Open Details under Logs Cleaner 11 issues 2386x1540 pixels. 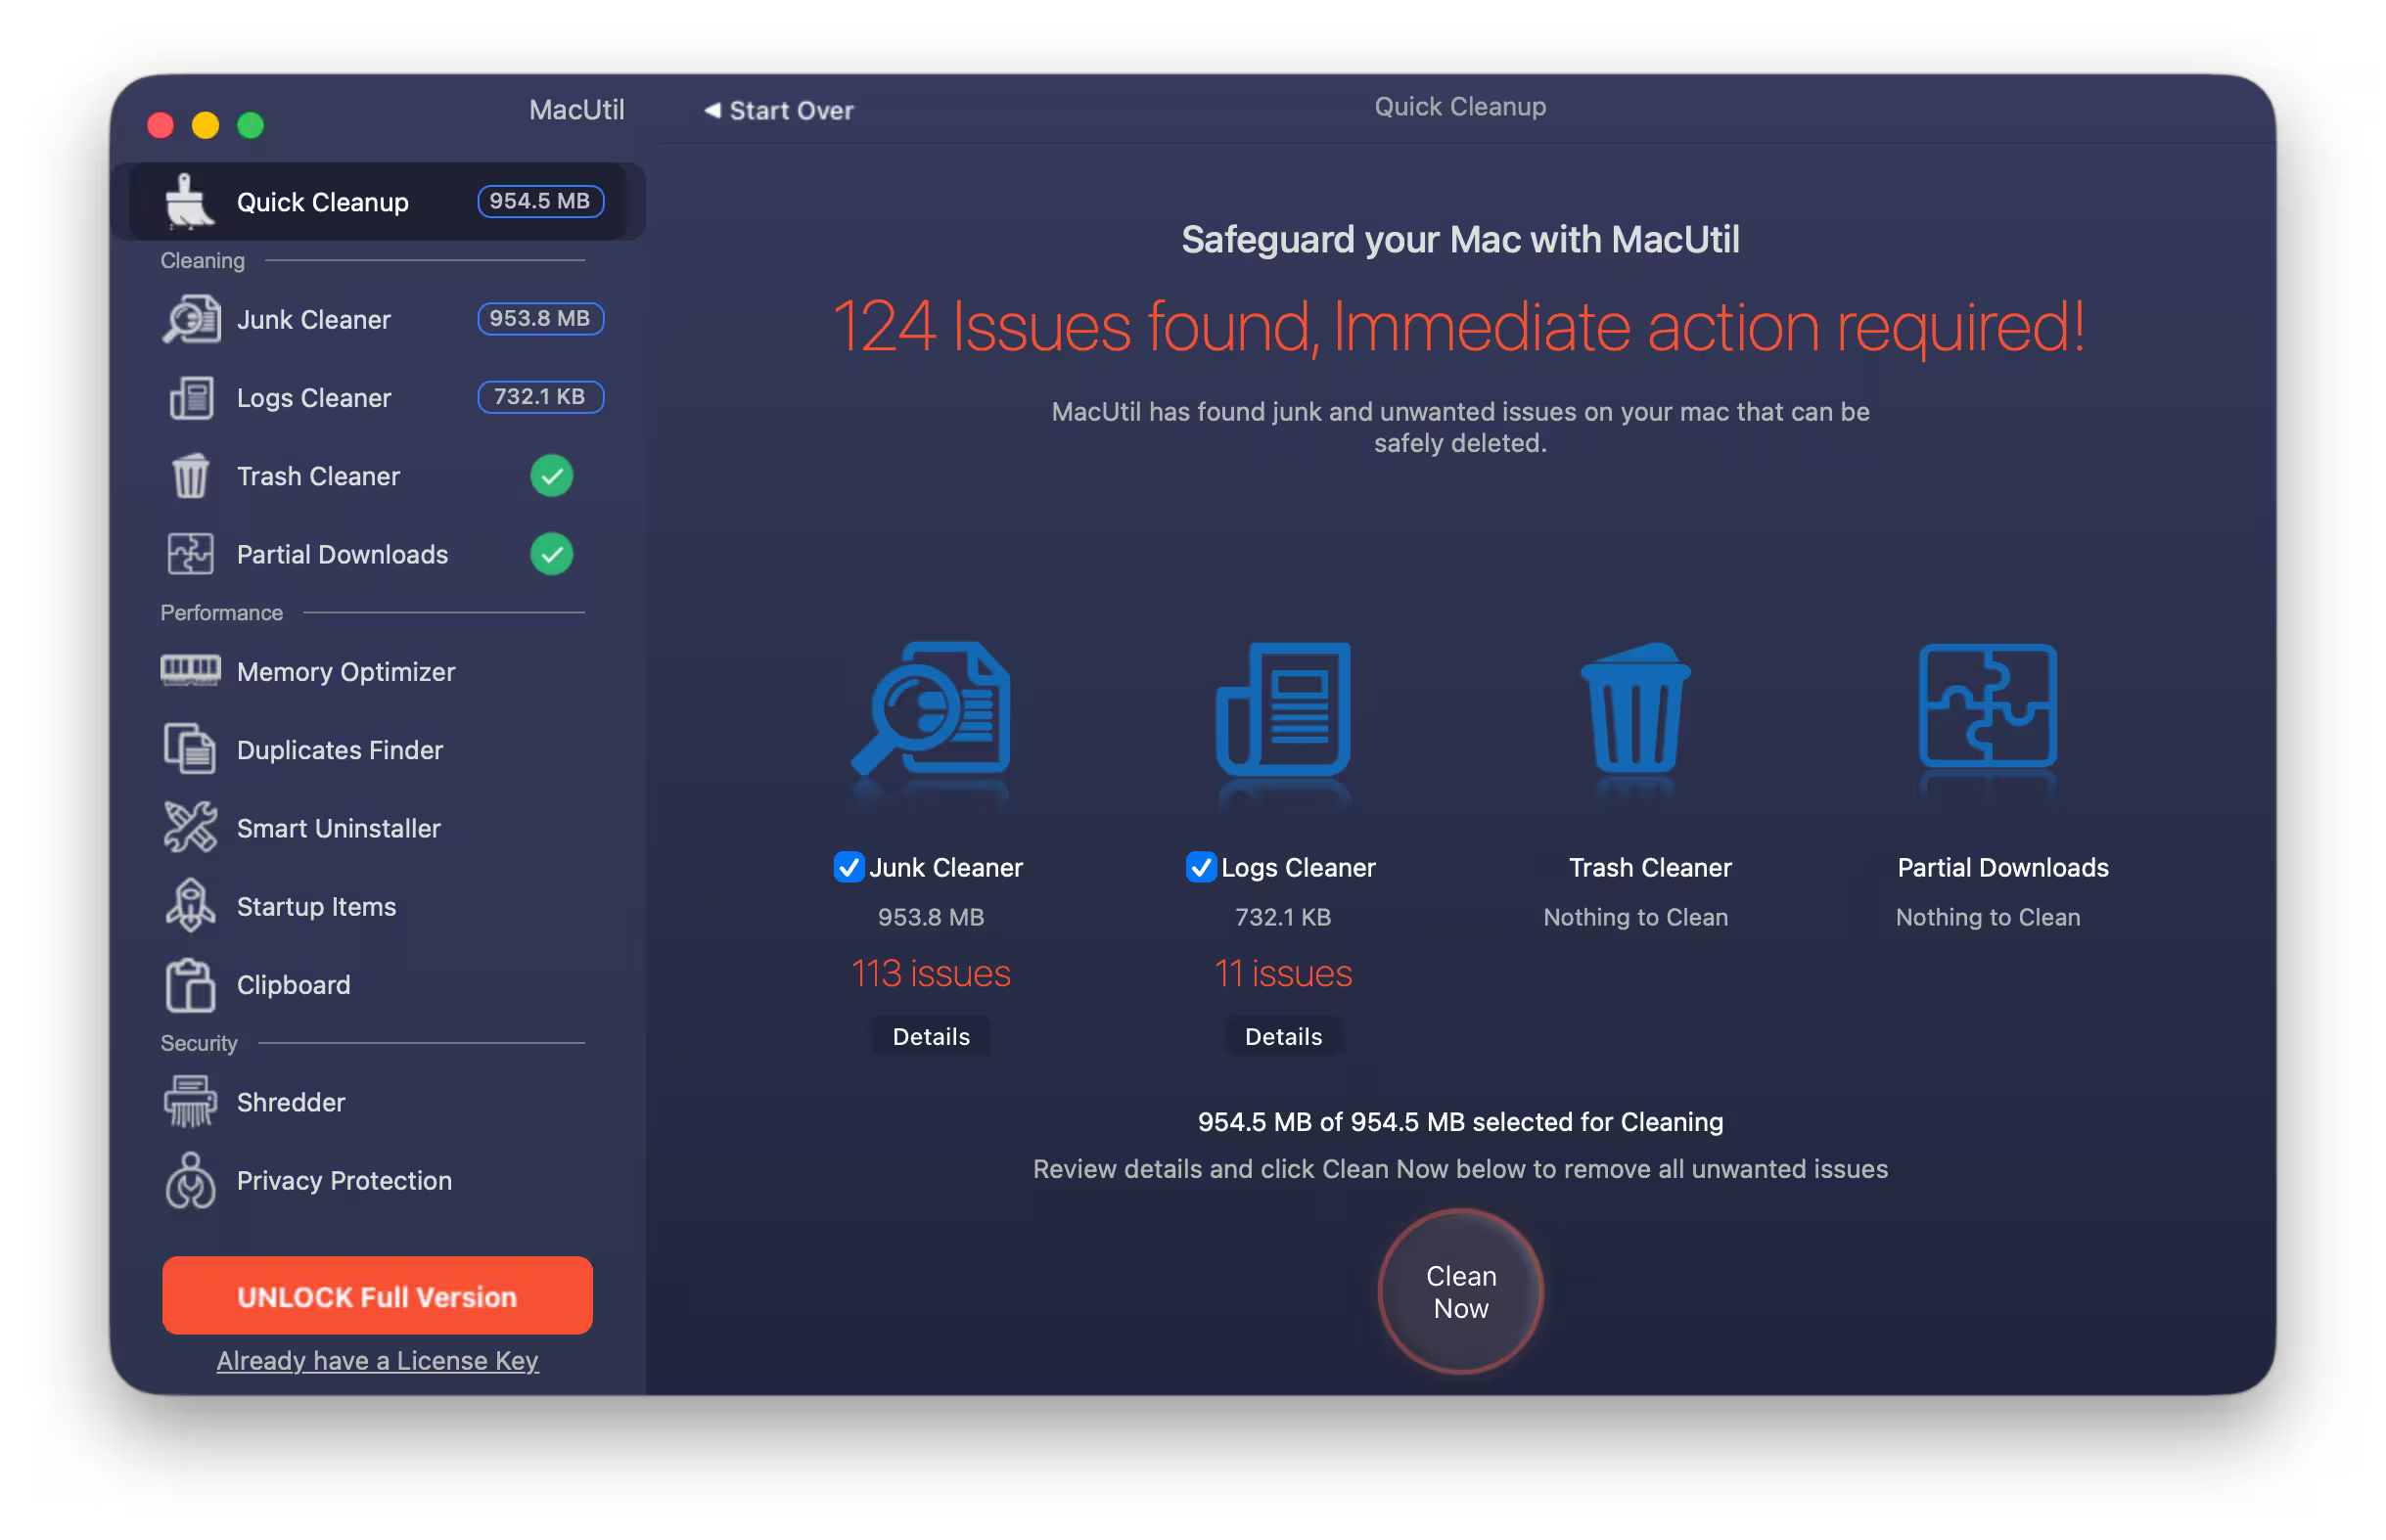(x=1283, y=1036)
